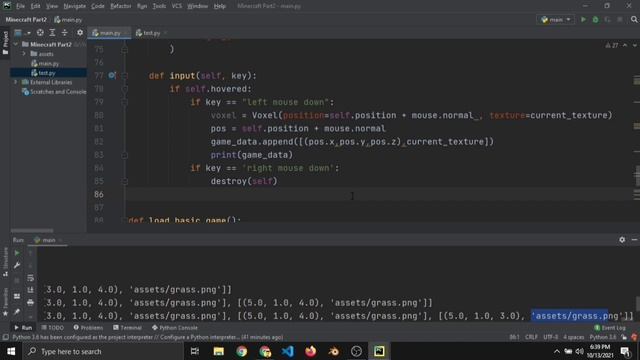Fold the if self.hovered block on line 78
Viewport: 640px width, 360px height.
tap(124, 89)
